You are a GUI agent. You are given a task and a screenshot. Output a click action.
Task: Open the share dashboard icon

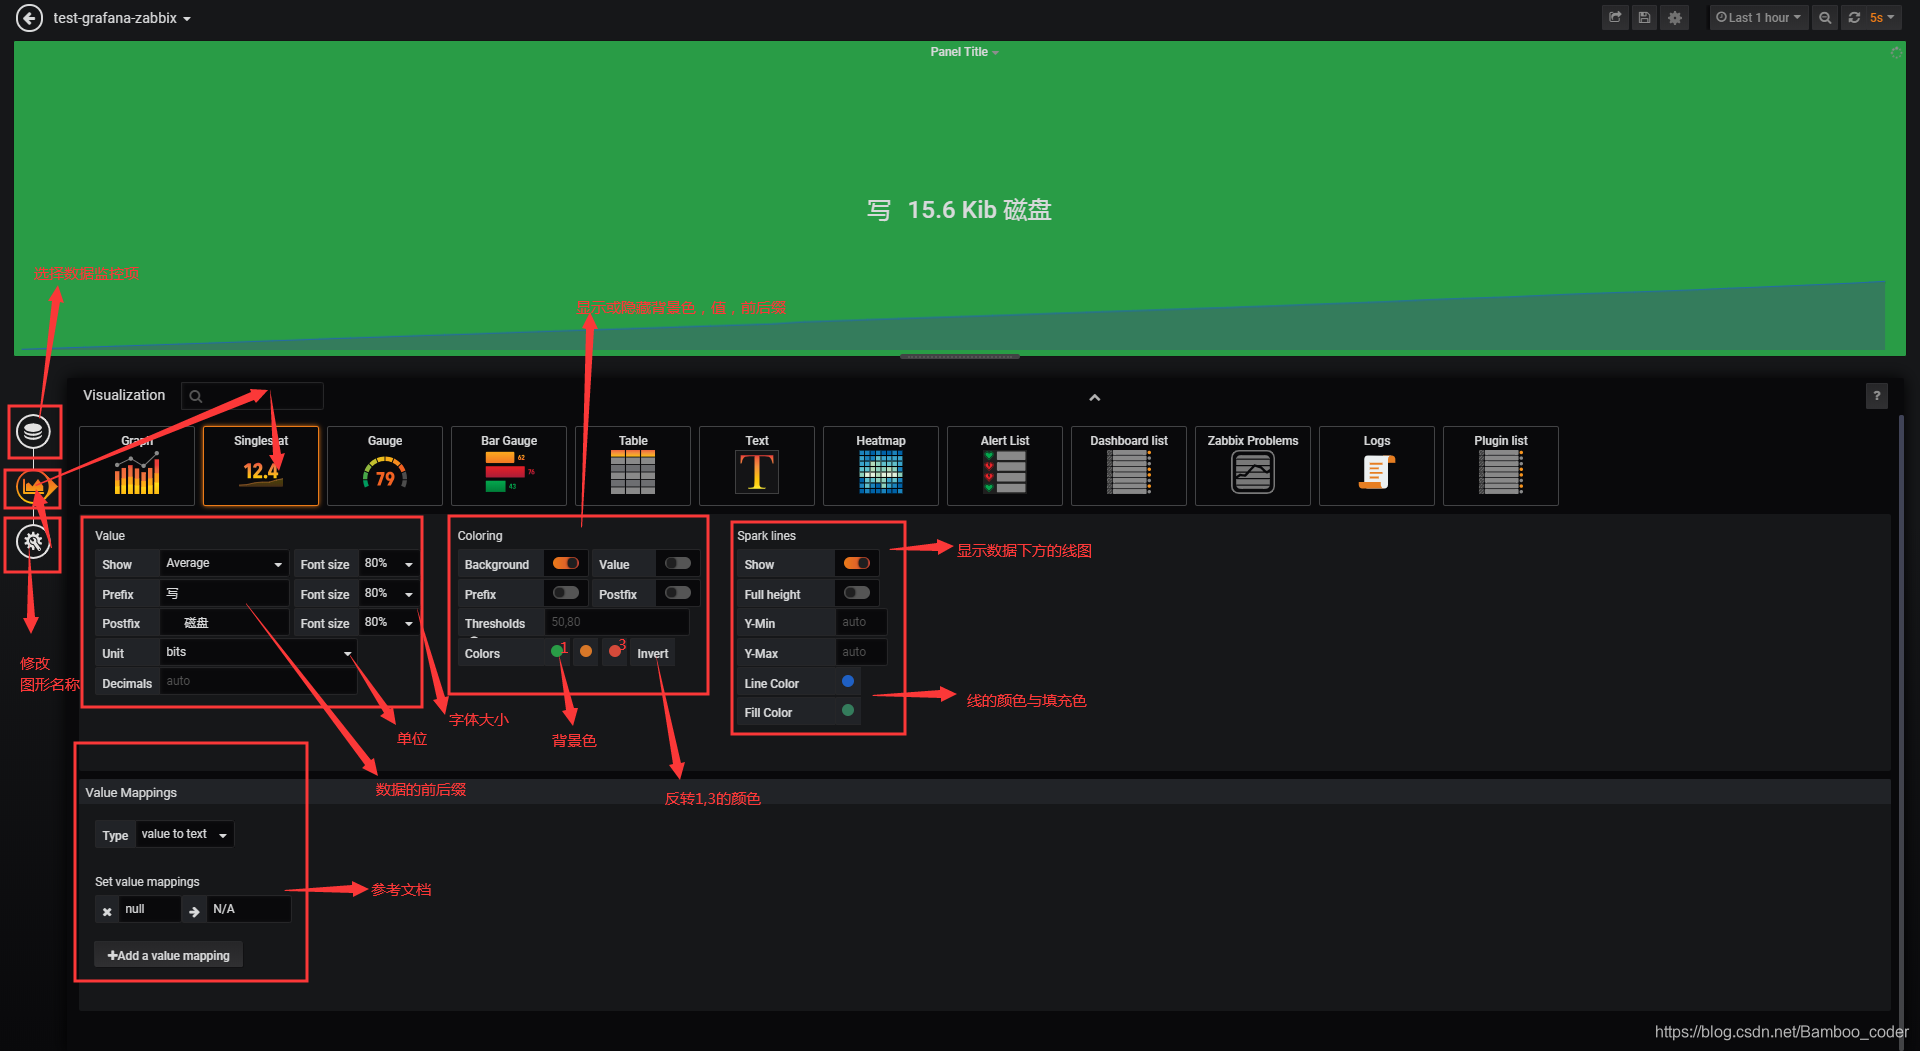click(x=1615, y=18)
